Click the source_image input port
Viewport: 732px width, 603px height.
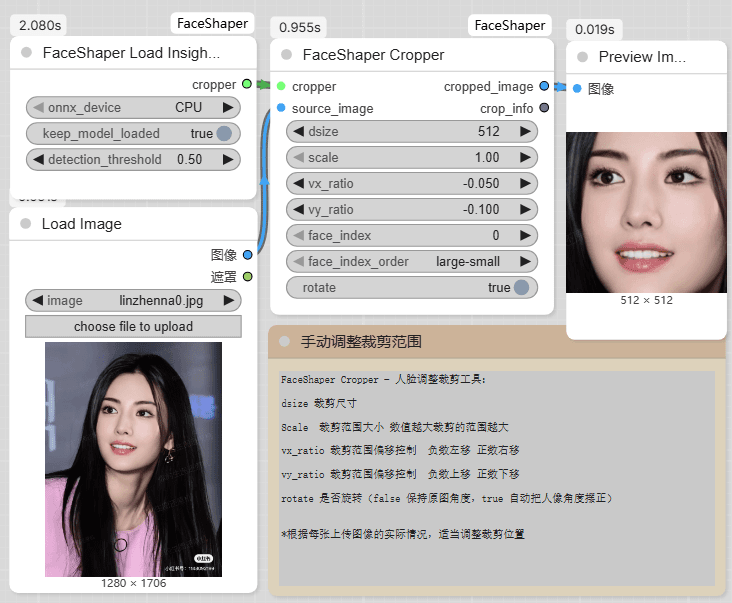click(x=281, y=108)
